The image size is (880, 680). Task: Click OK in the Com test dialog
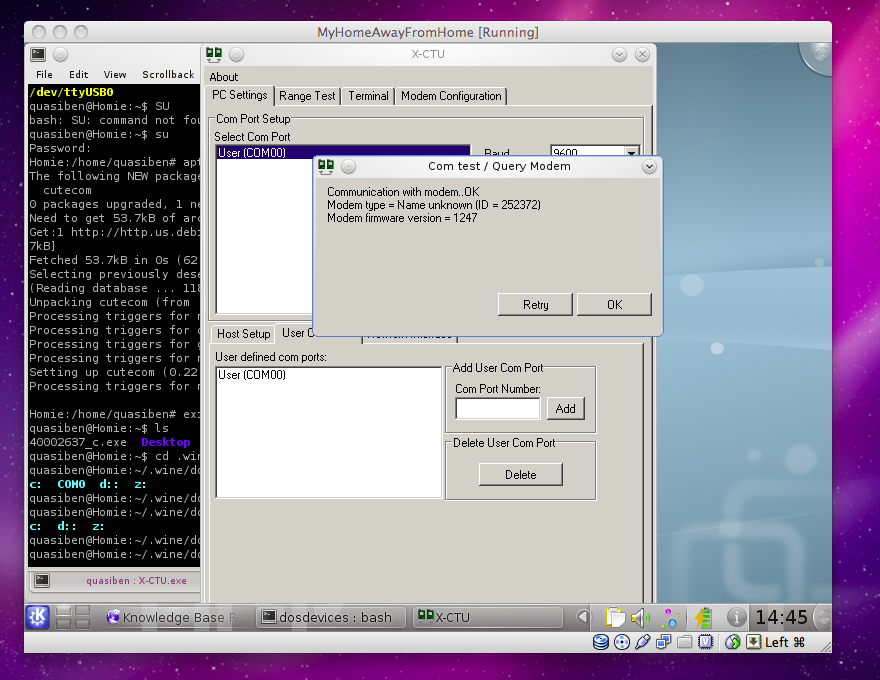click(x=615, y=305)
